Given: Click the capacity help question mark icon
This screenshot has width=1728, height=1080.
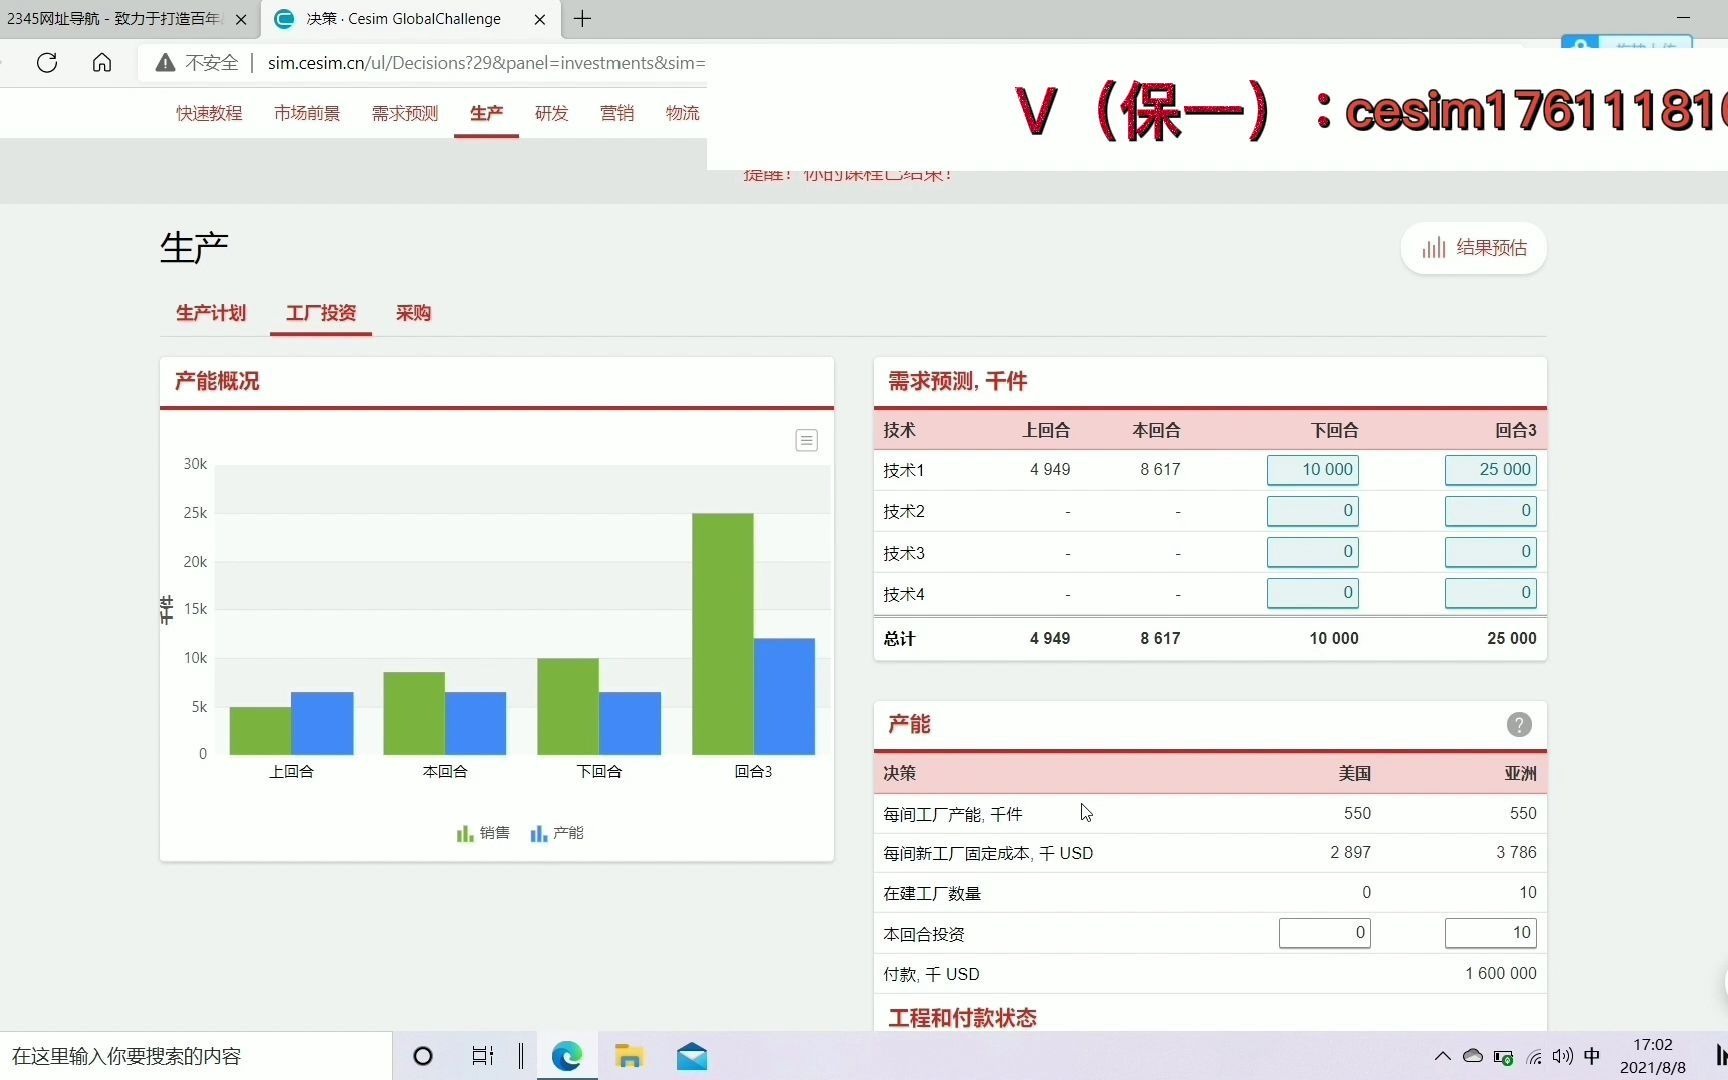Looking at the screenshot, I should click(x=1518, y=725).
